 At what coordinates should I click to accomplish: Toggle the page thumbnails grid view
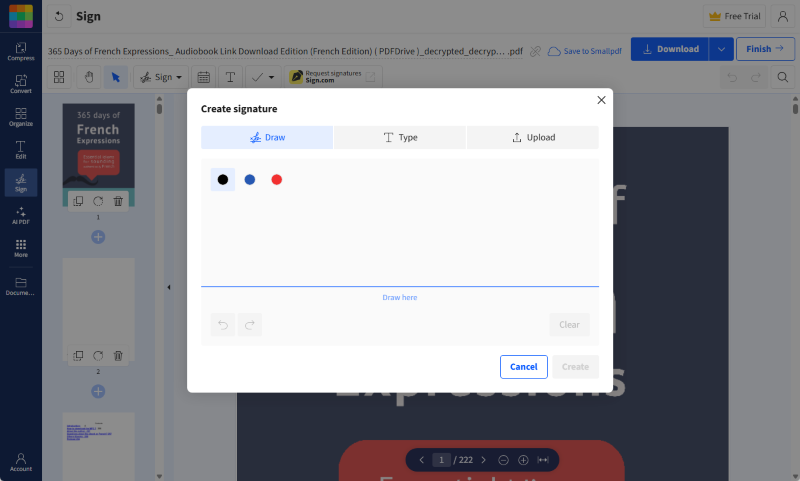tap(59, 77)
